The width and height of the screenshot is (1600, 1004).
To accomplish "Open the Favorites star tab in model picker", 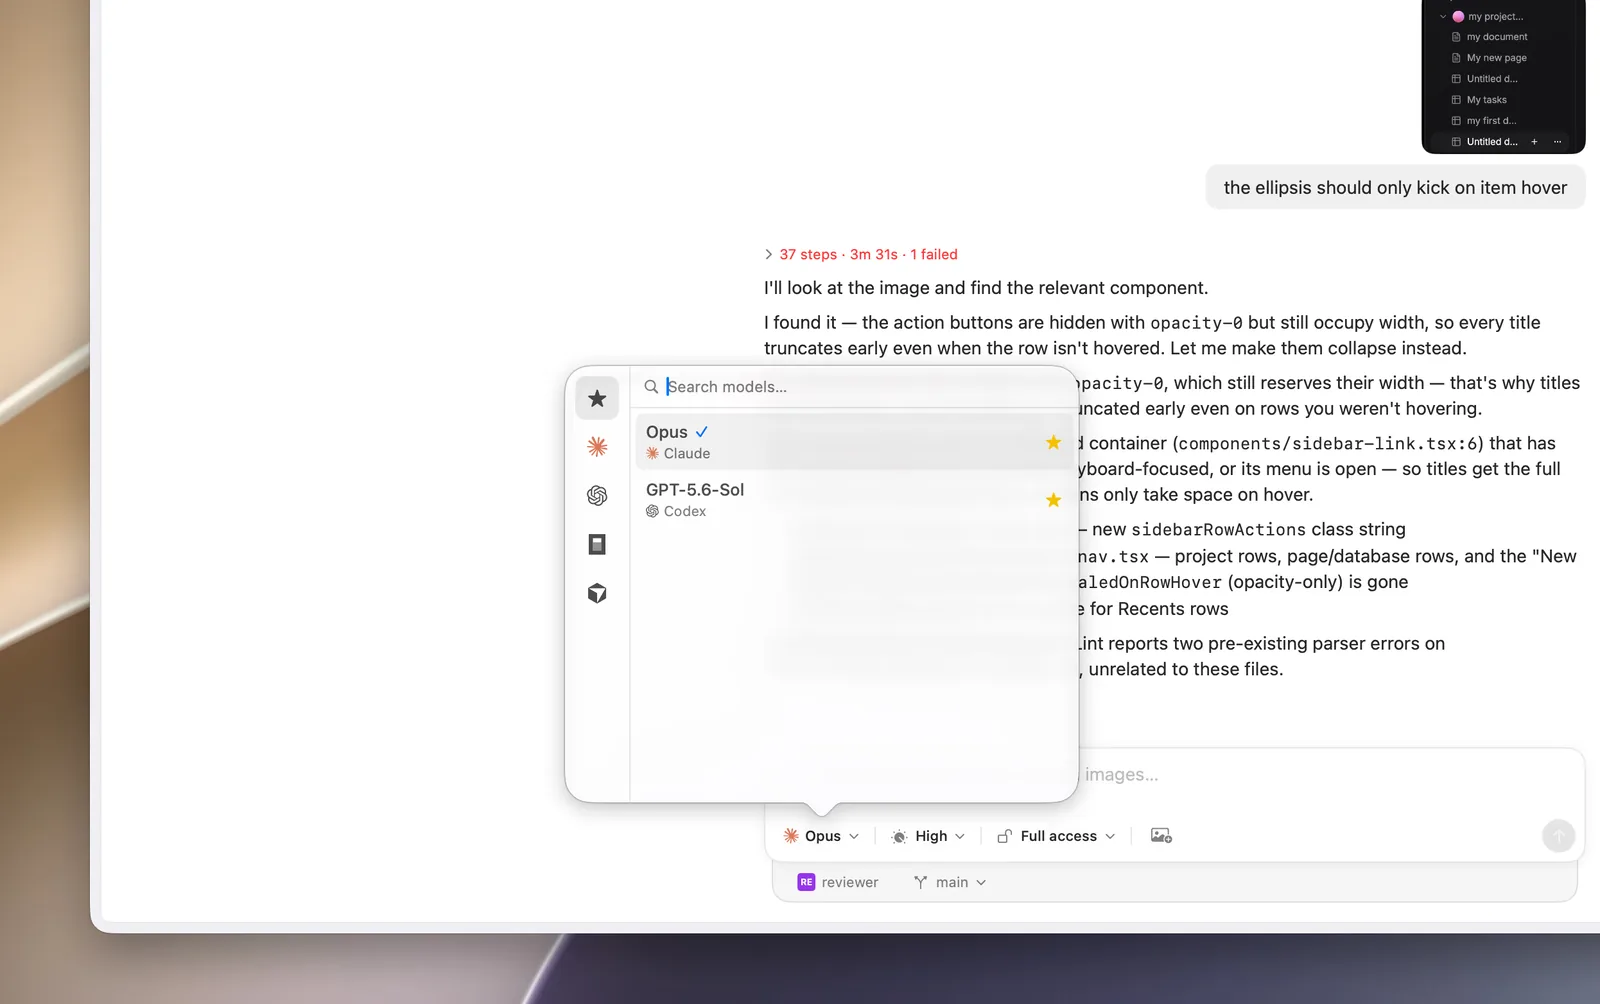I will [597, 398].
